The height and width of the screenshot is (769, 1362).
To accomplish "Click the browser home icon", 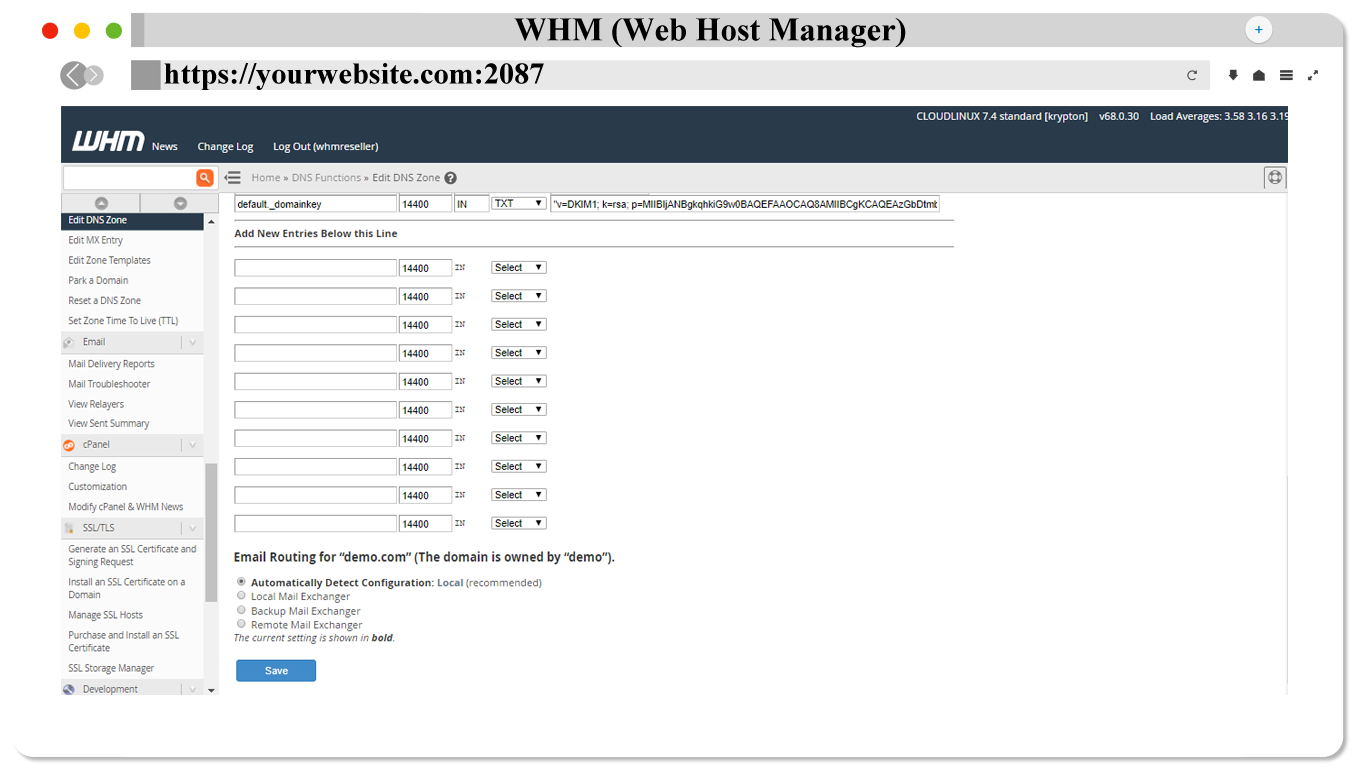I will coord(1259,75).
